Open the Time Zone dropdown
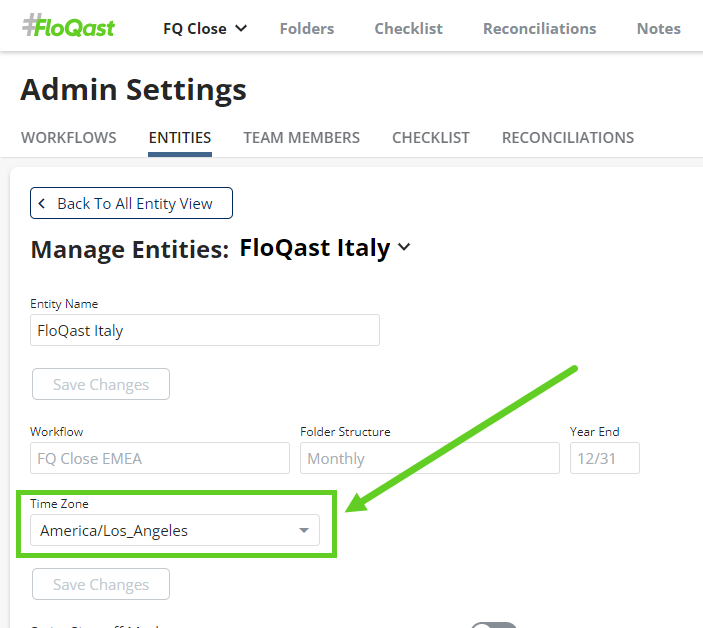This screenshot has width=703, height=628. (175, 530)
